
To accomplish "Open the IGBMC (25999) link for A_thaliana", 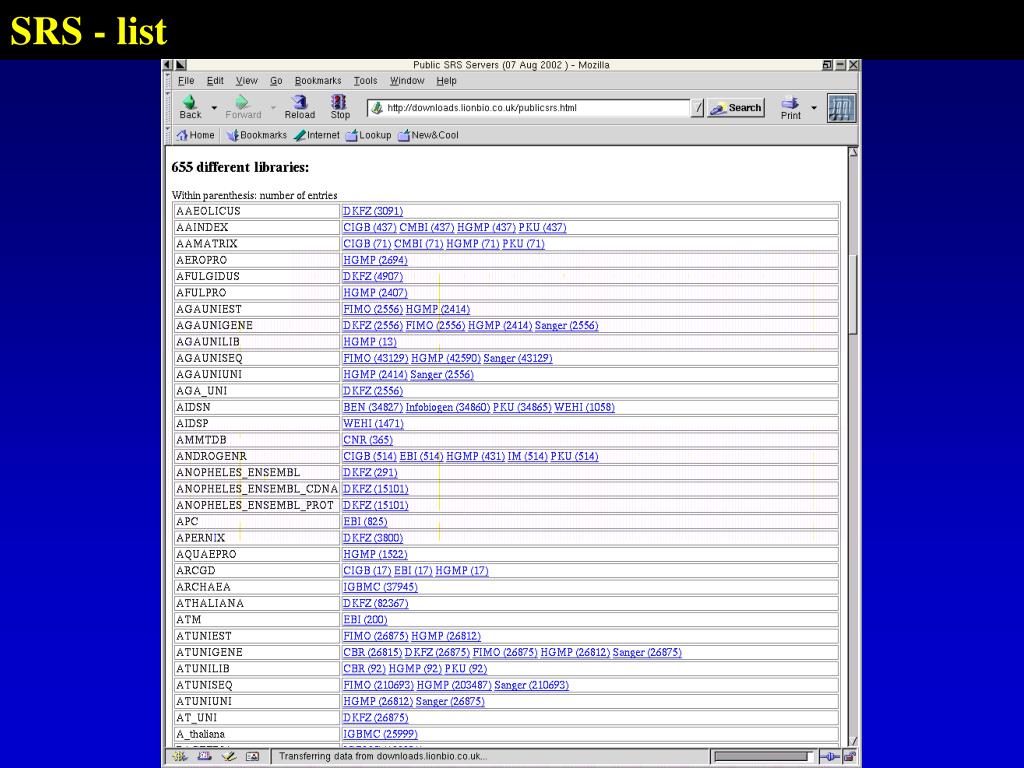I will (x=380, y=733).
